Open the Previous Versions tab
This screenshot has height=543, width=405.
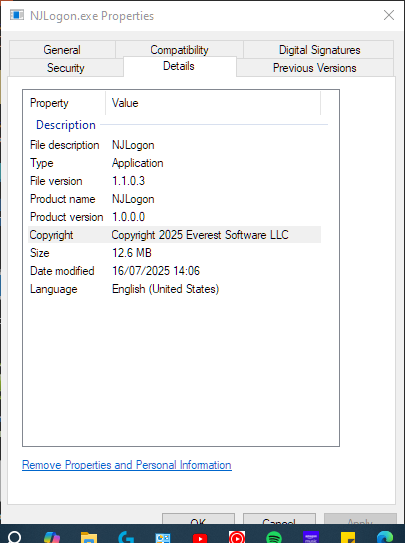click(x=315, y=68)
